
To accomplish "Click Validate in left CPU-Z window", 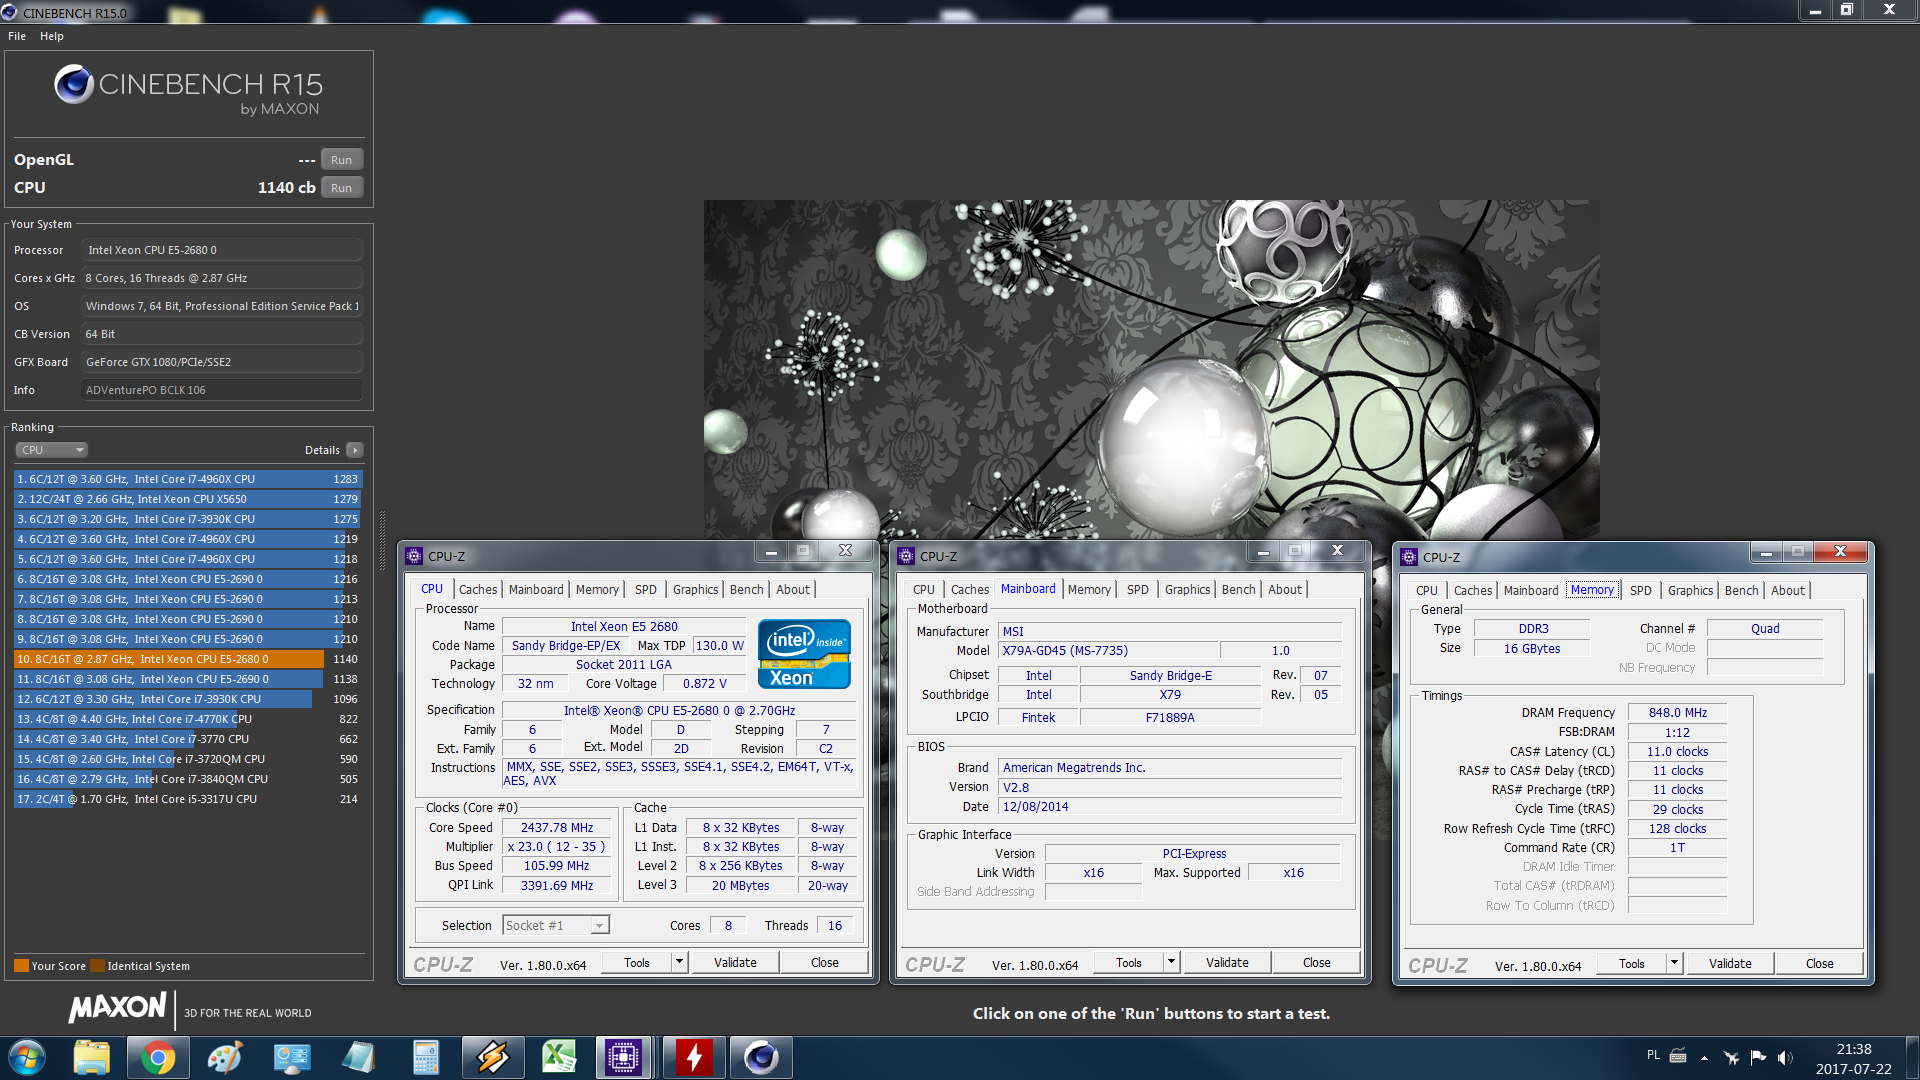I will click(x=735, y=962).
